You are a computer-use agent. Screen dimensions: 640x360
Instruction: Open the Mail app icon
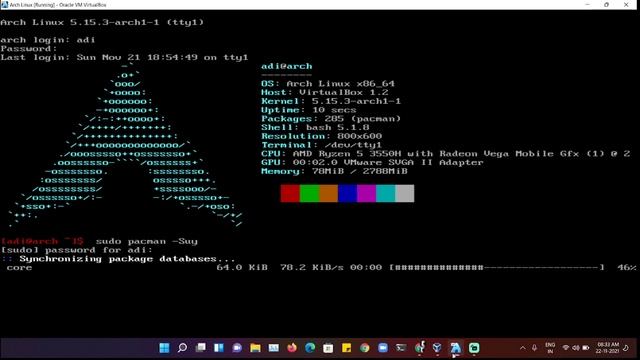tap(273, 348)
